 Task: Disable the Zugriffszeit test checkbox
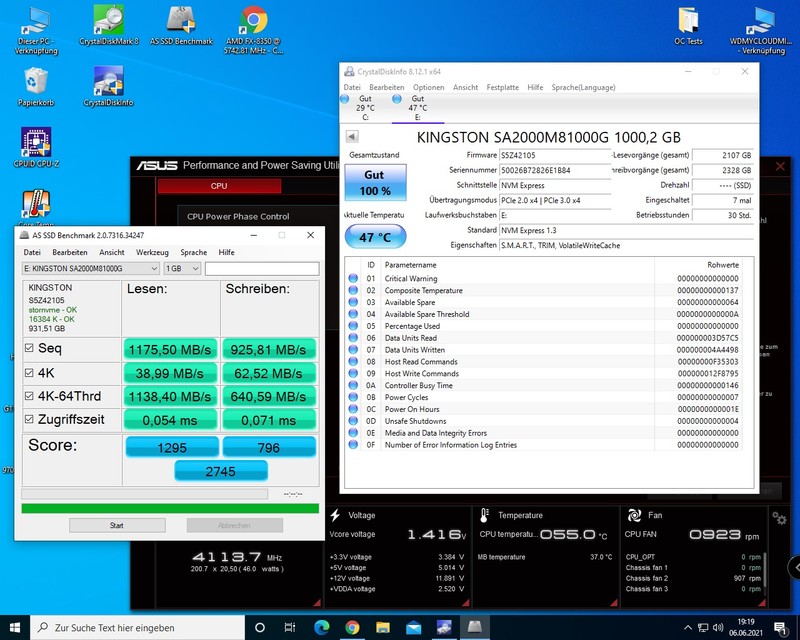click(29, 418)
